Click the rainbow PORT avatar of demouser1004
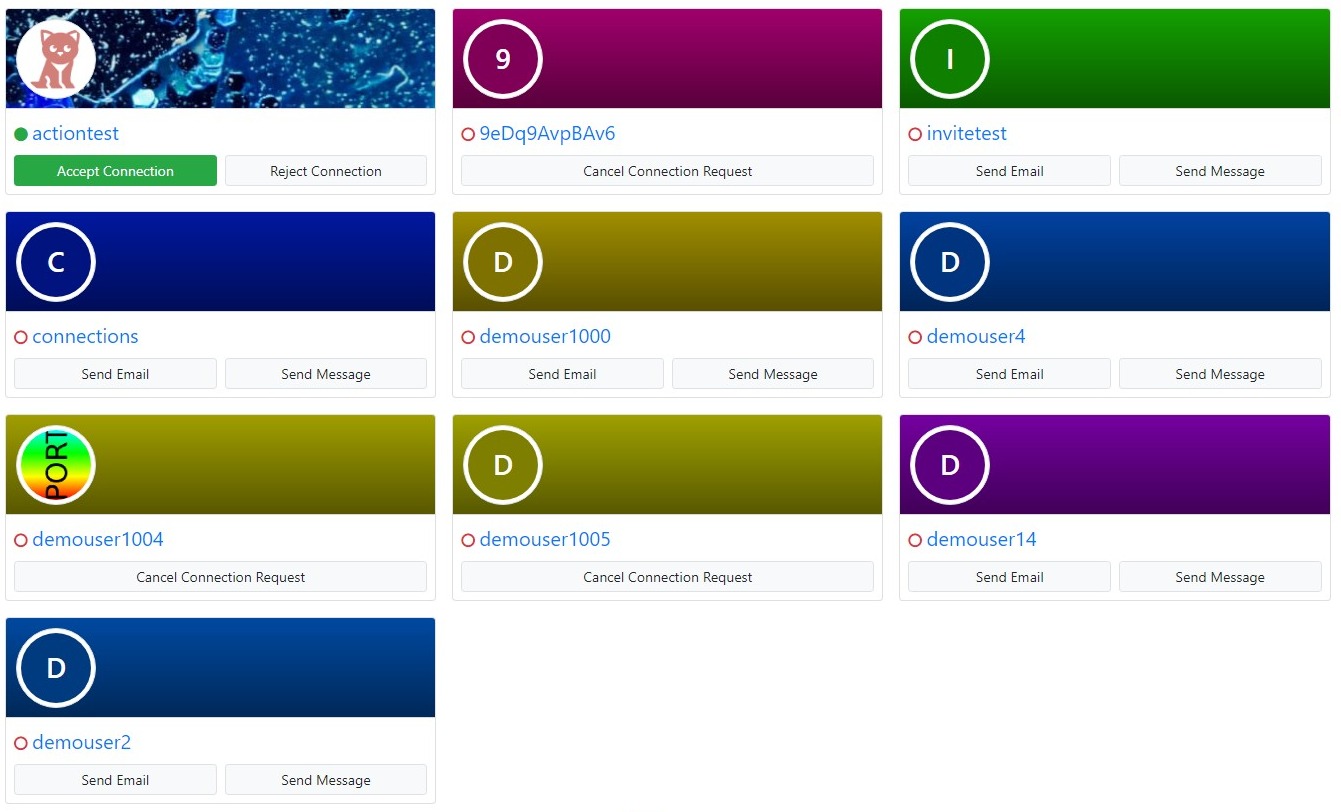The image size is (1341, 812). point(56,465)
